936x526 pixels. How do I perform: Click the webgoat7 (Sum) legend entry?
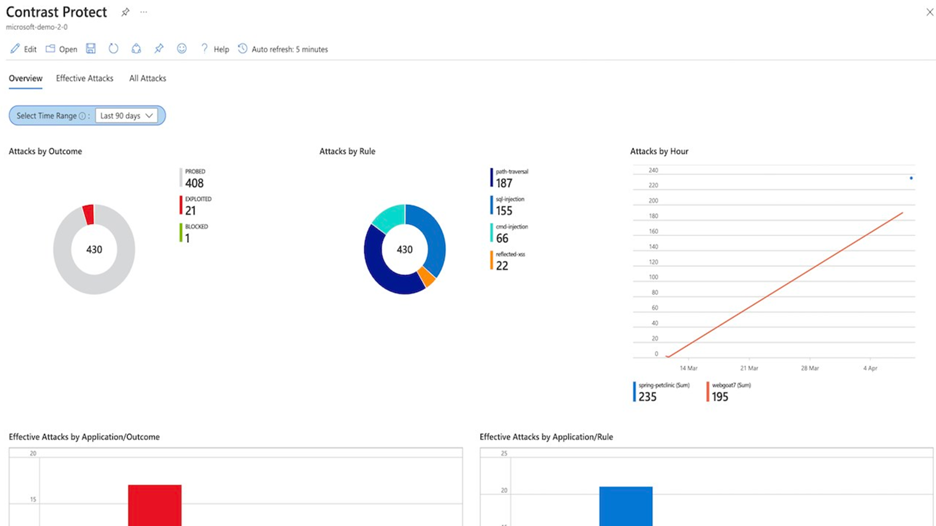[729, 391]
